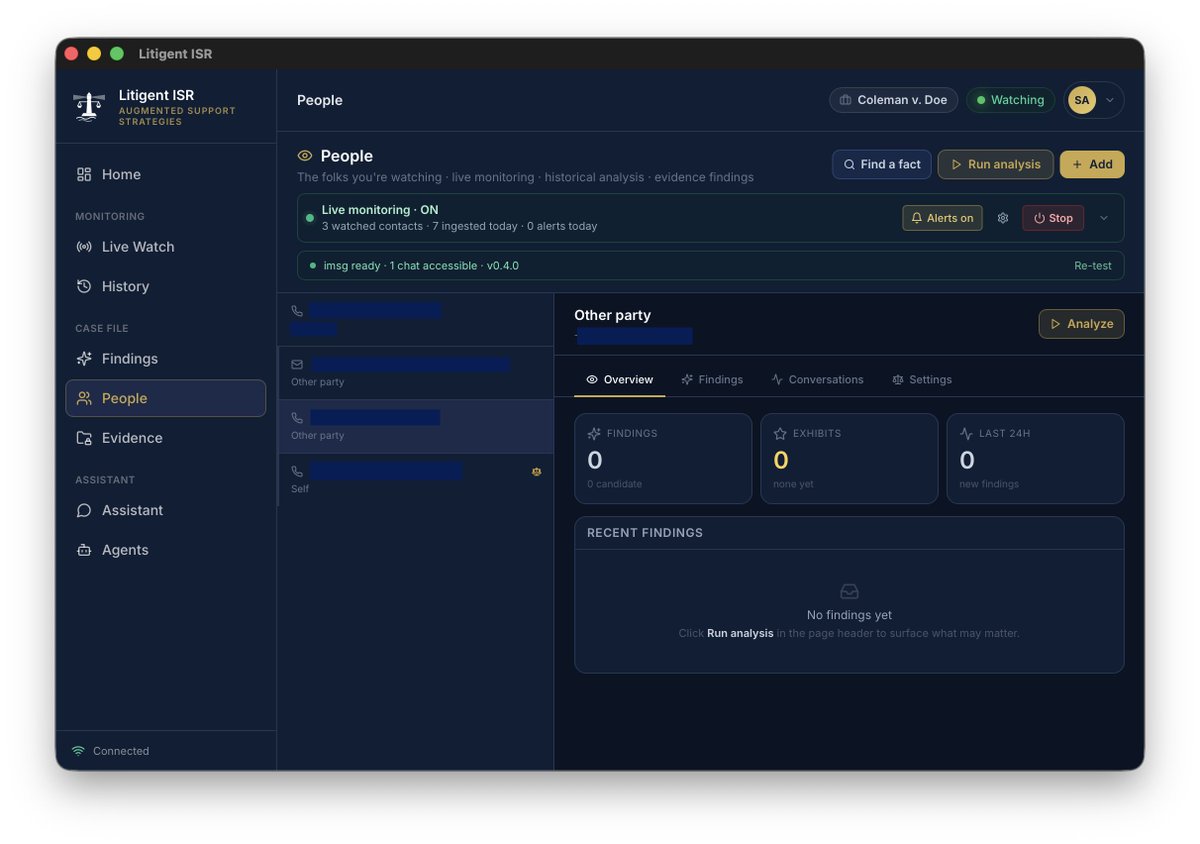Stop live monitoring
This screenshot has height=844, width=1200.
coord(1053,218)
